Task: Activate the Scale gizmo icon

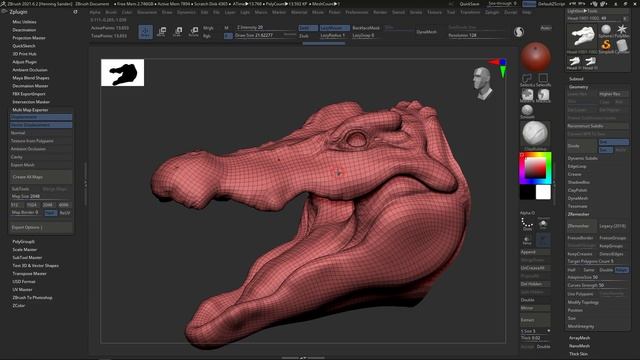Action: tap(178, 31)
